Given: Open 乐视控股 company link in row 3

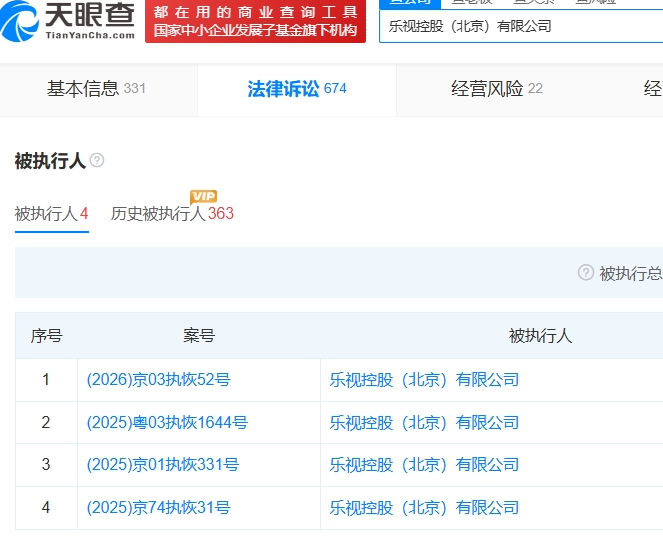Looking at the screenshot, I should pyautogui.click(x=424, y=465).
